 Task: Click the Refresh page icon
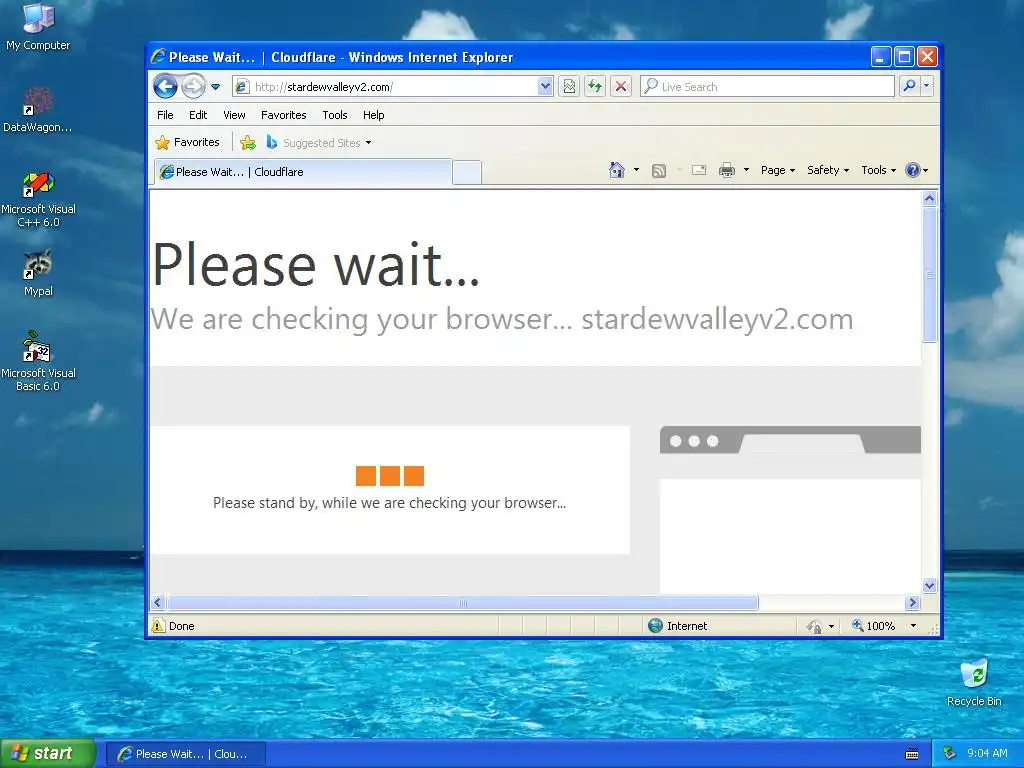(x=595, y=86)
